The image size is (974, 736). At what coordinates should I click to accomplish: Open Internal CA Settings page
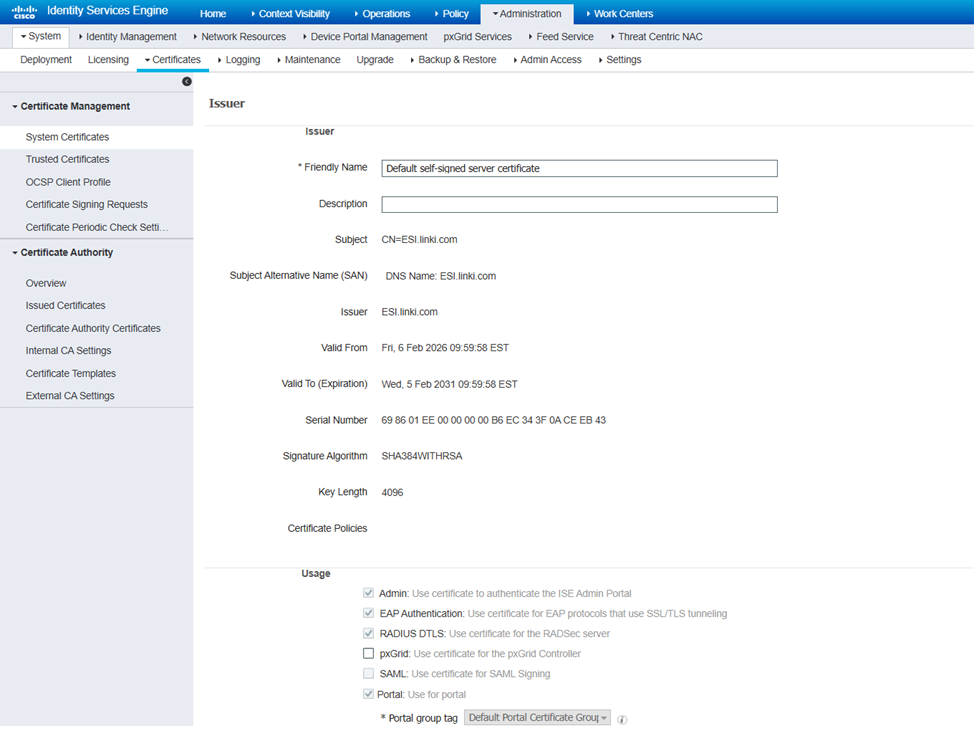pos(68,350)
